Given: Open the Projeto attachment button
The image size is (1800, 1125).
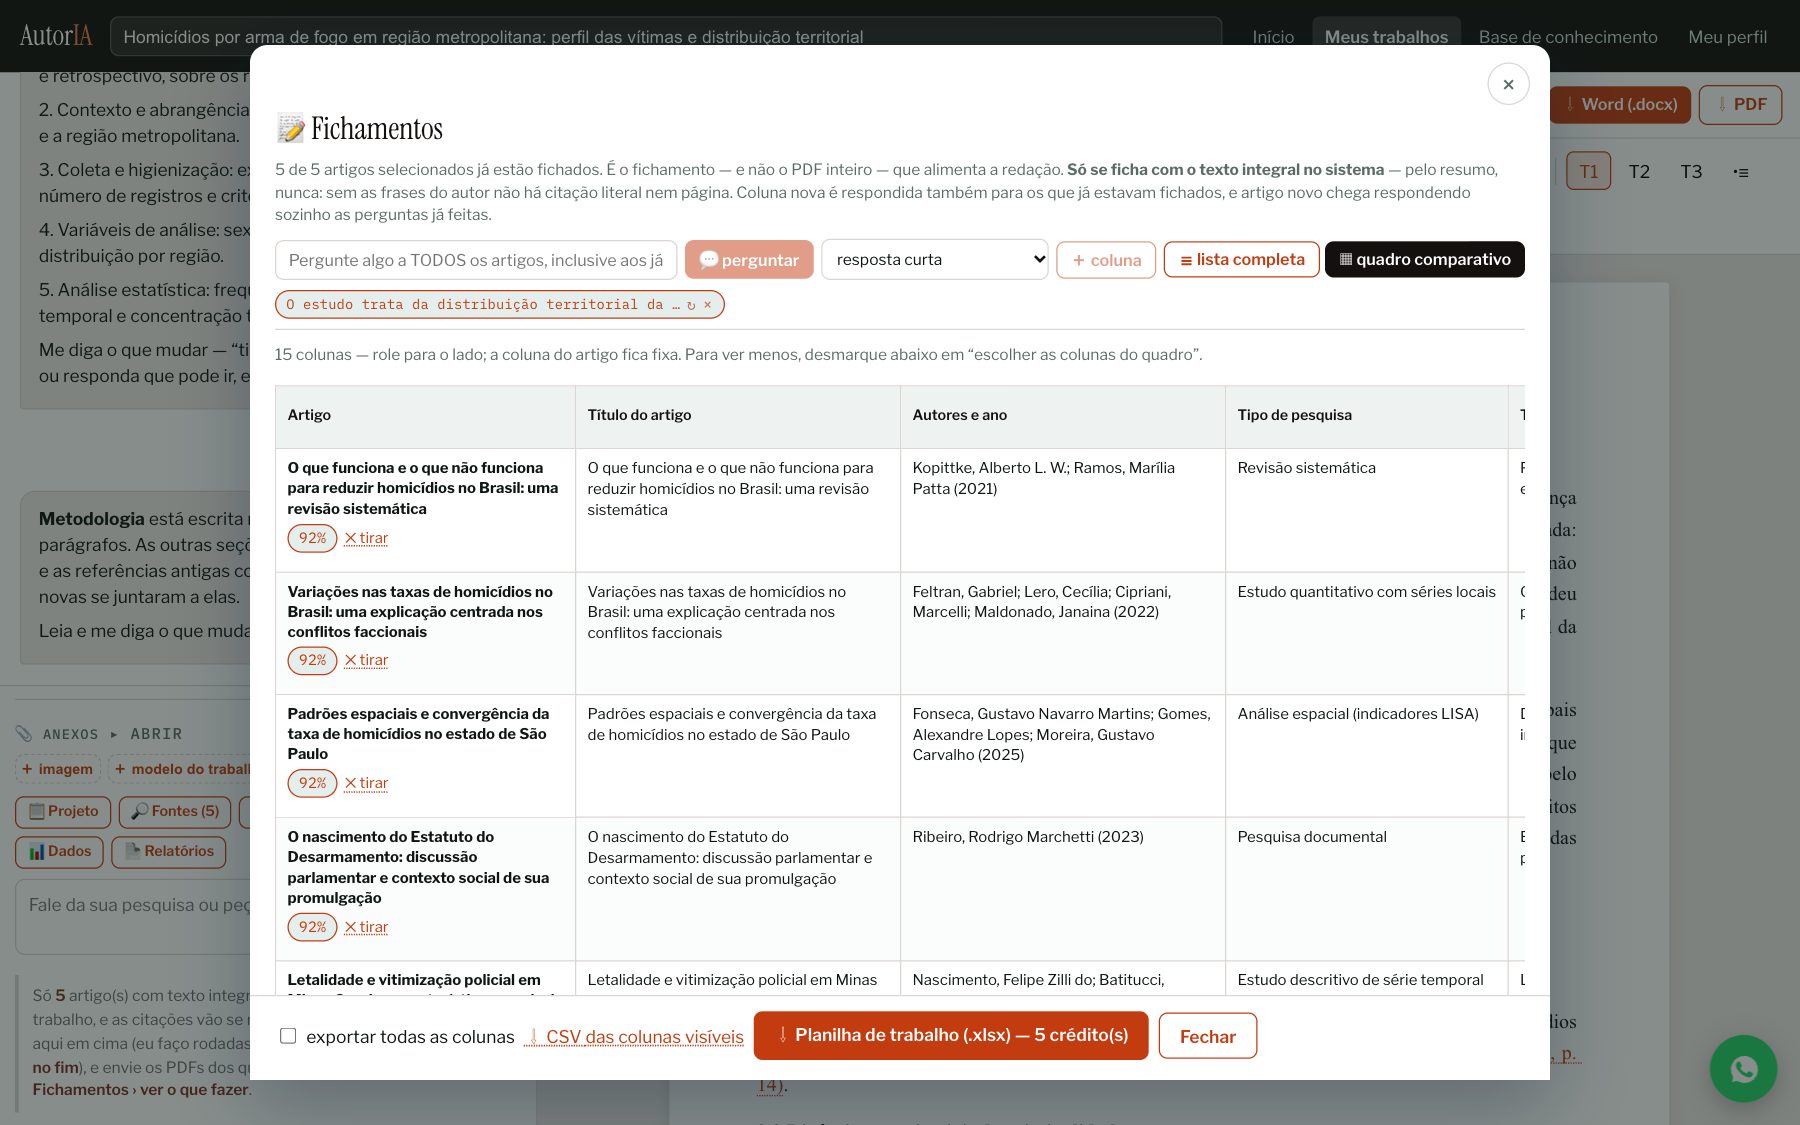Looking at the screenshot, I should 63,812.
